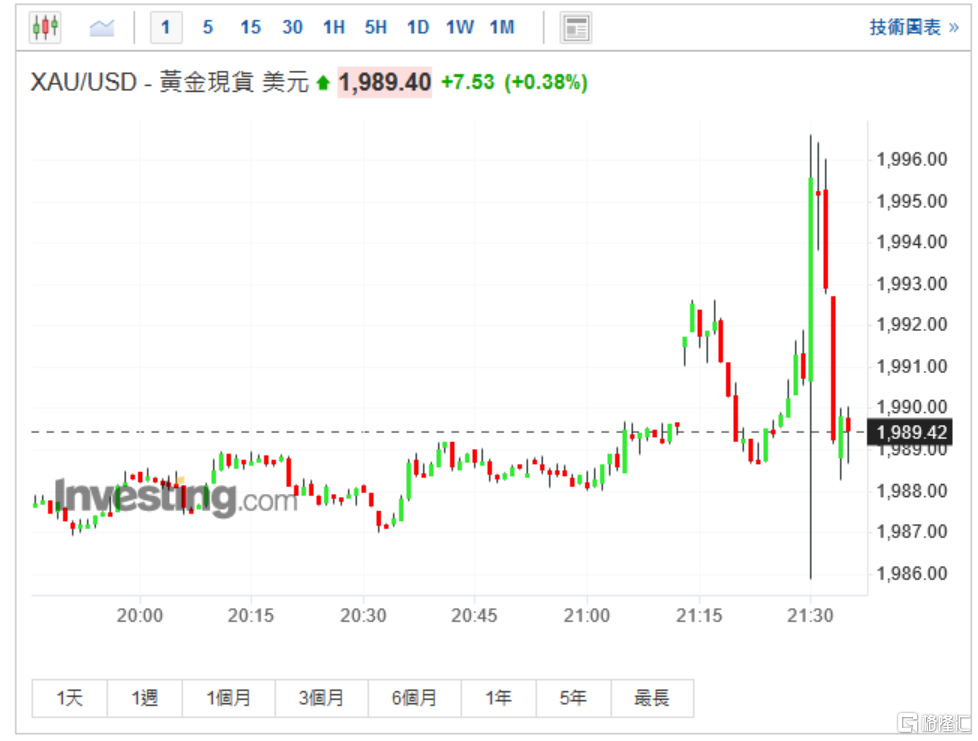The height and width of the screenshot is (741, 978).
Task: Select the 15-minute interval button
Action: click(250, 28)
